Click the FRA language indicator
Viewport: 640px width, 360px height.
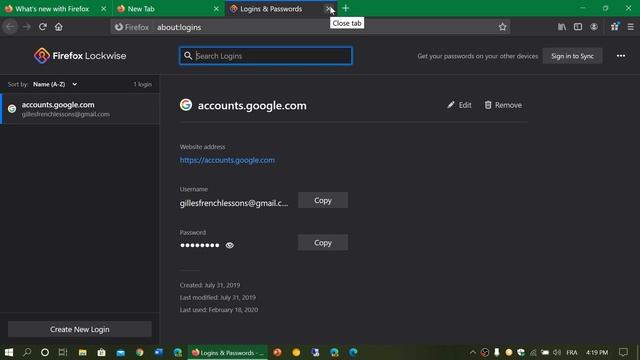click(572, 352)
